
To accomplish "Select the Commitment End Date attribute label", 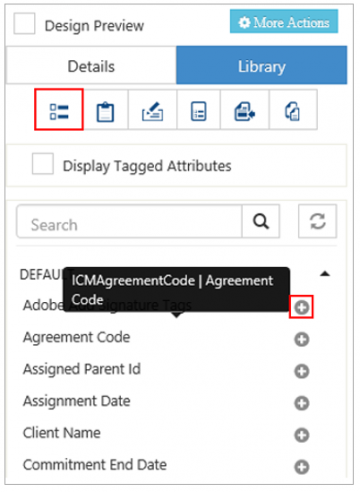I will (95, 465).
